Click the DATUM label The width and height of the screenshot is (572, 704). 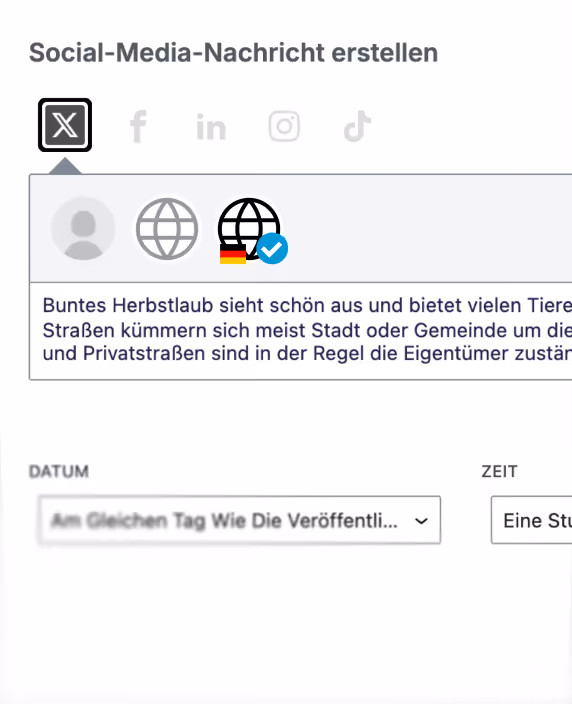[x=59, y=471]
